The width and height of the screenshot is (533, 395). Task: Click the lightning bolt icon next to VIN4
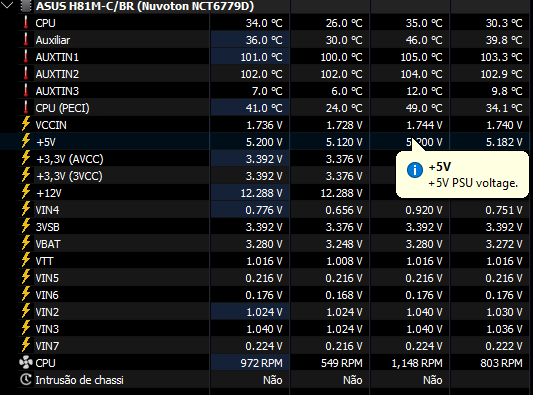(x=26, y=209)
